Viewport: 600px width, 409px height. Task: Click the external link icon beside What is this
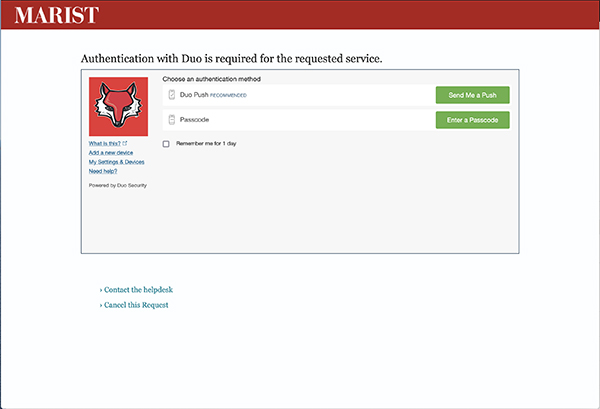[125, 143]
